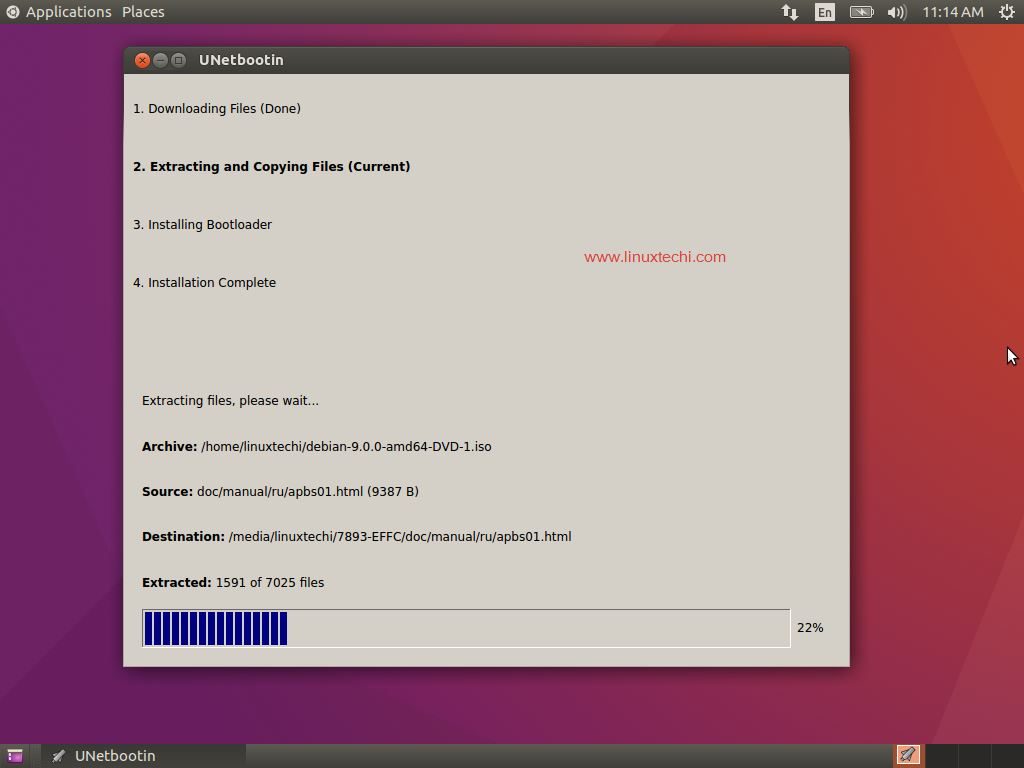The width and height of the screenshot is (1024, 768).
Task: Open the Places menu
Action: (143, 12)
